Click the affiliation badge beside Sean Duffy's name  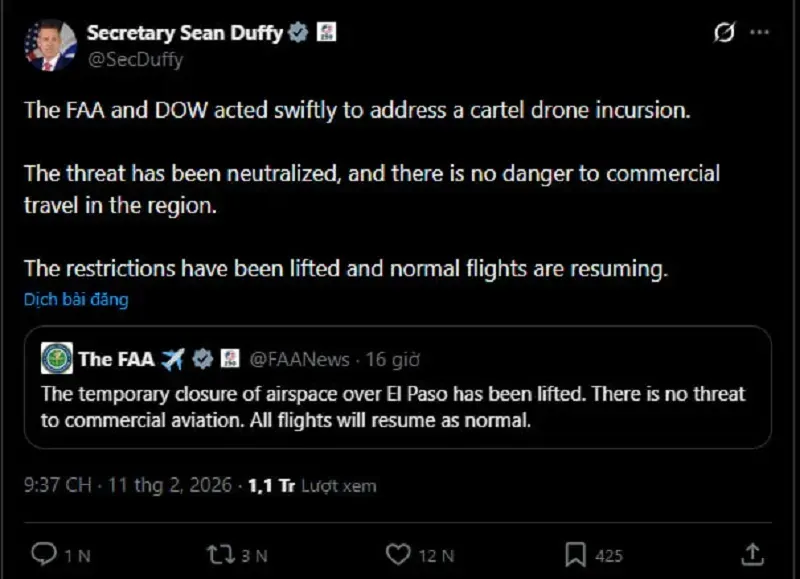326,32
